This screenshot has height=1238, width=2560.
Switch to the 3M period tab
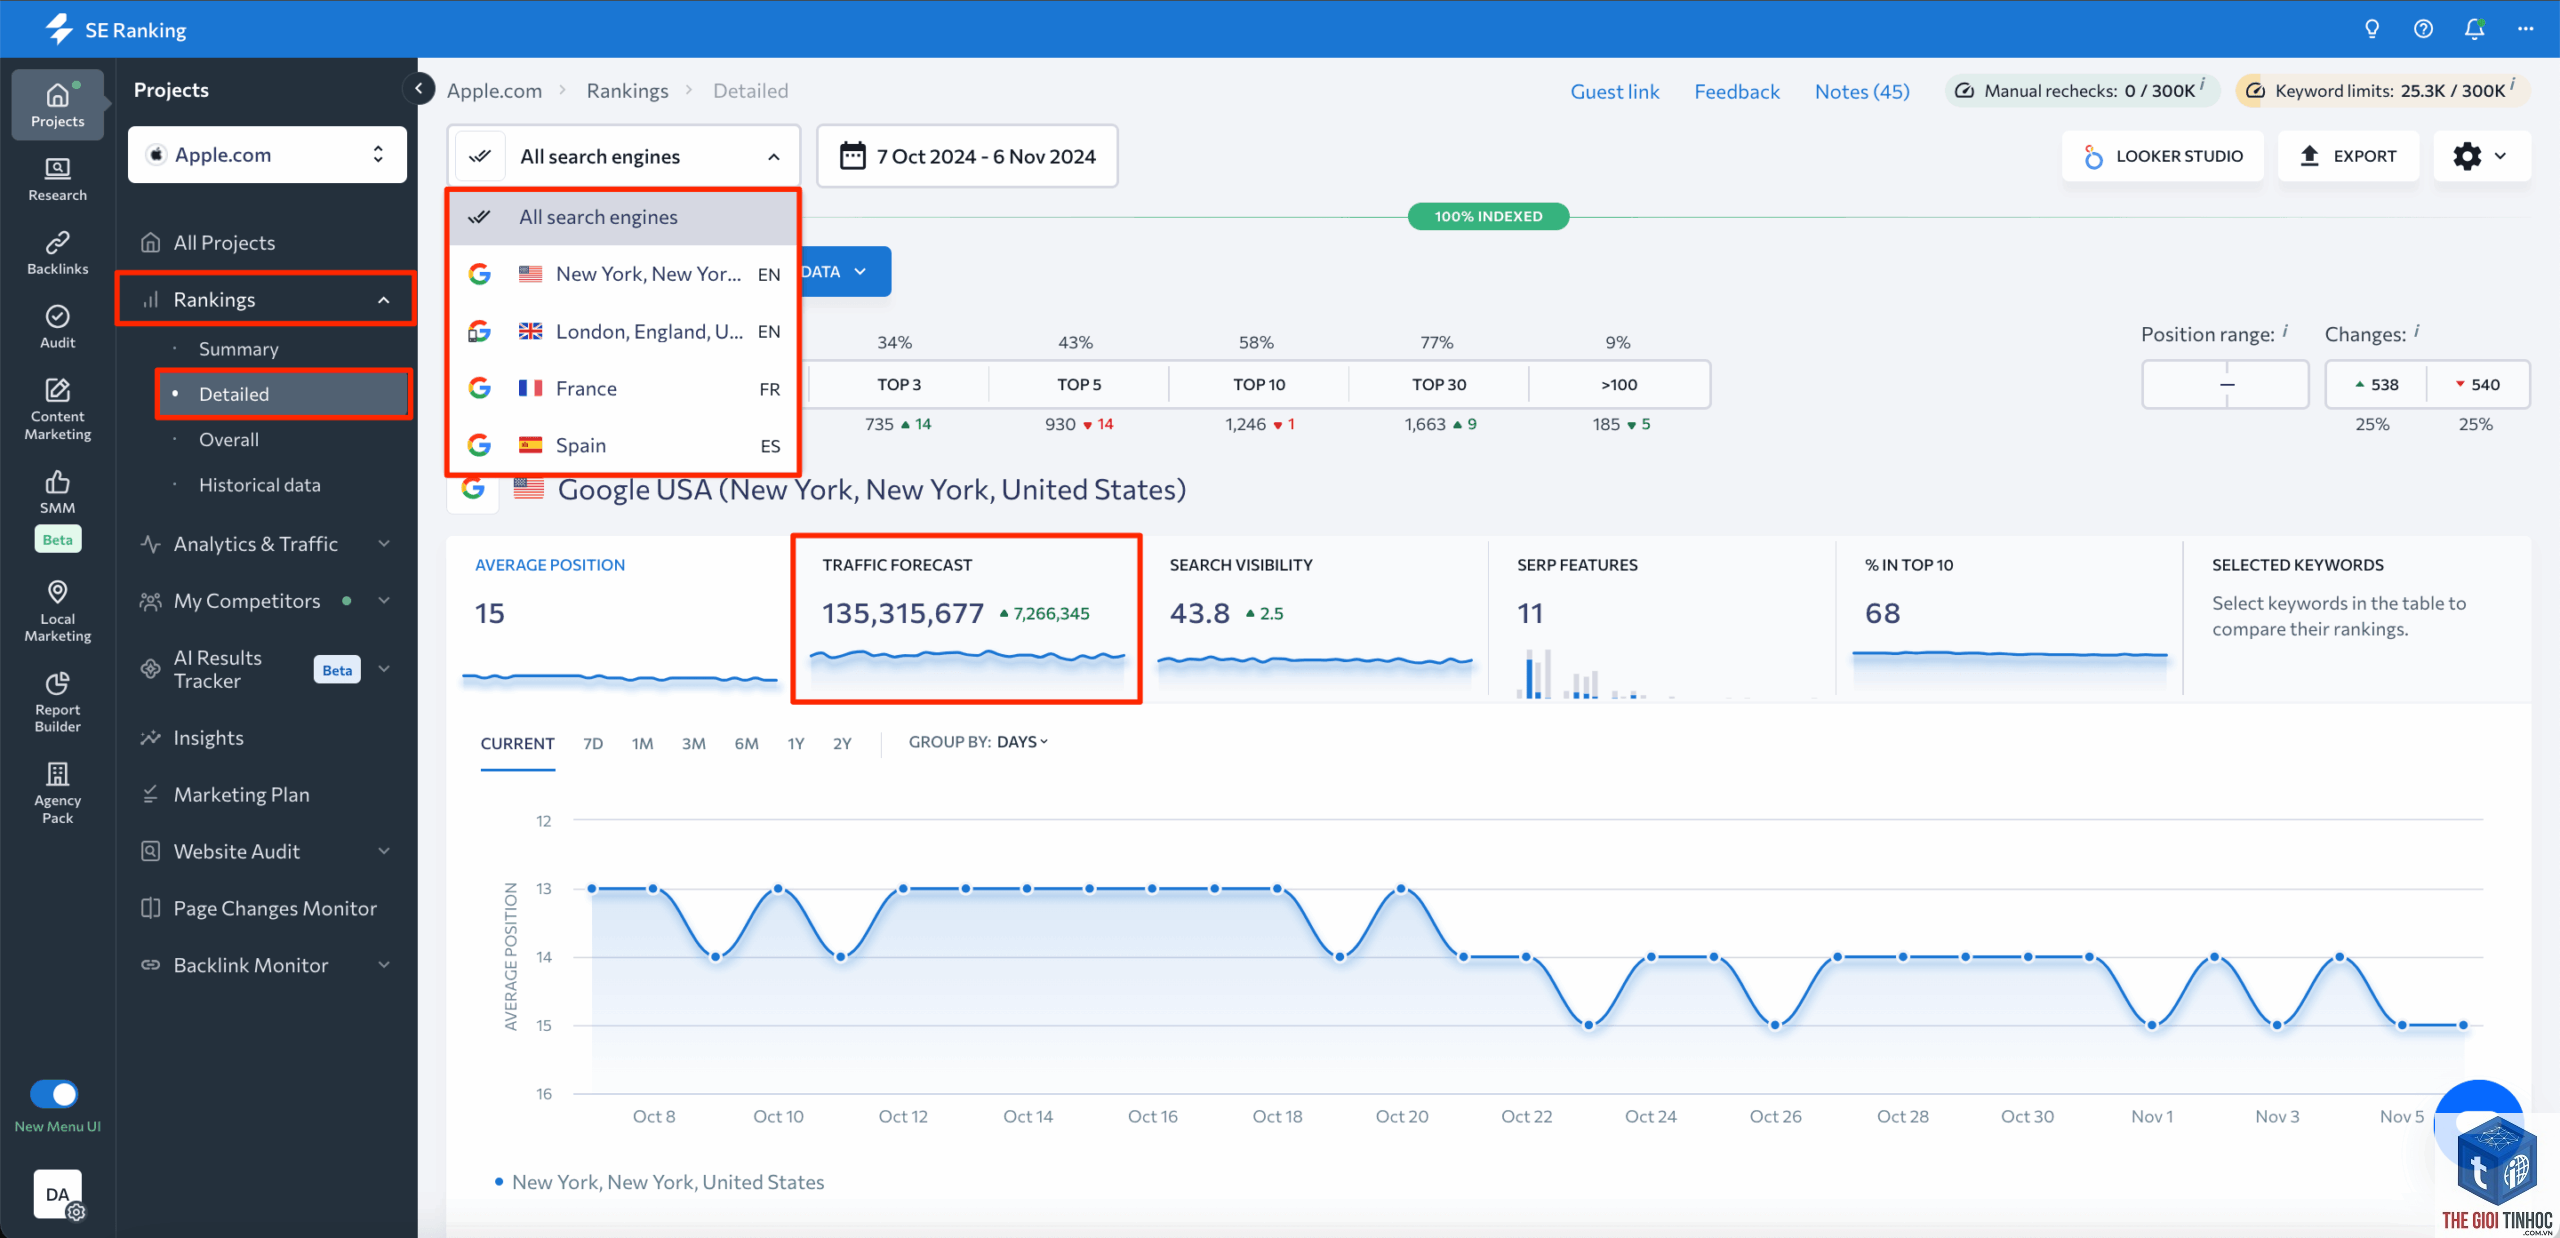coord(693,743)
